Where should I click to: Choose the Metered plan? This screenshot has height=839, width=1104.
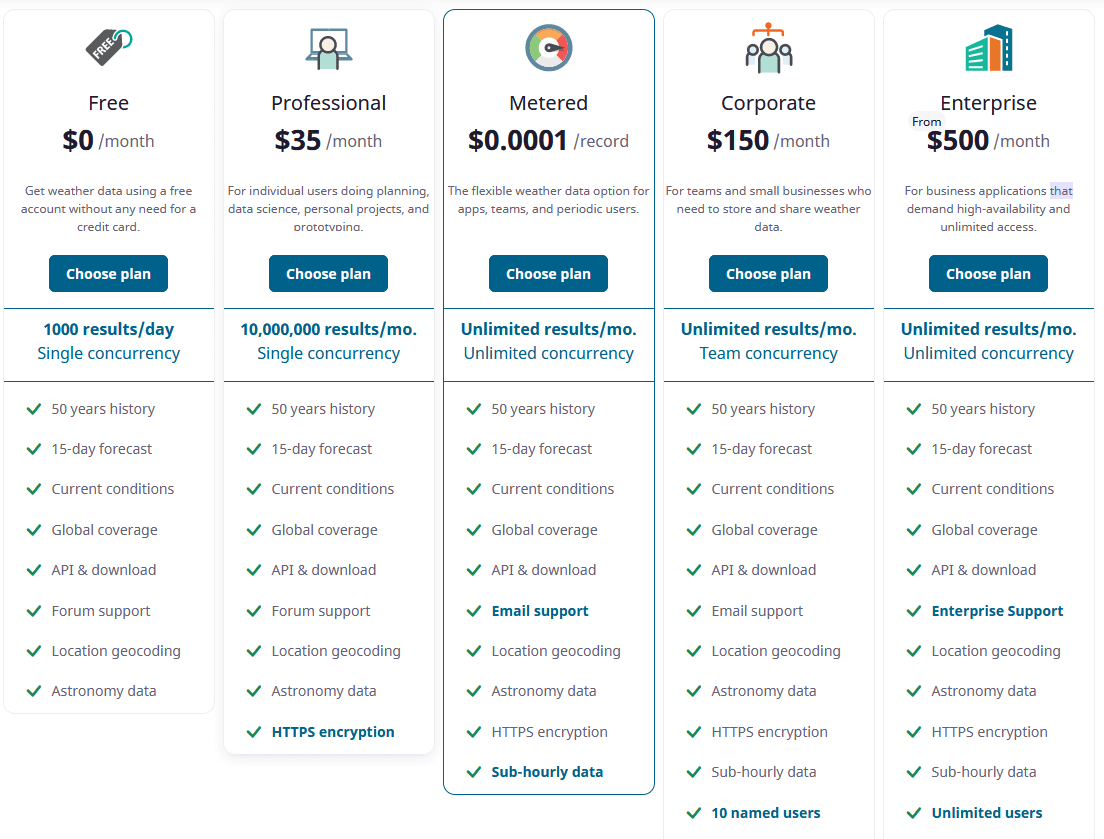coord(548,274)
